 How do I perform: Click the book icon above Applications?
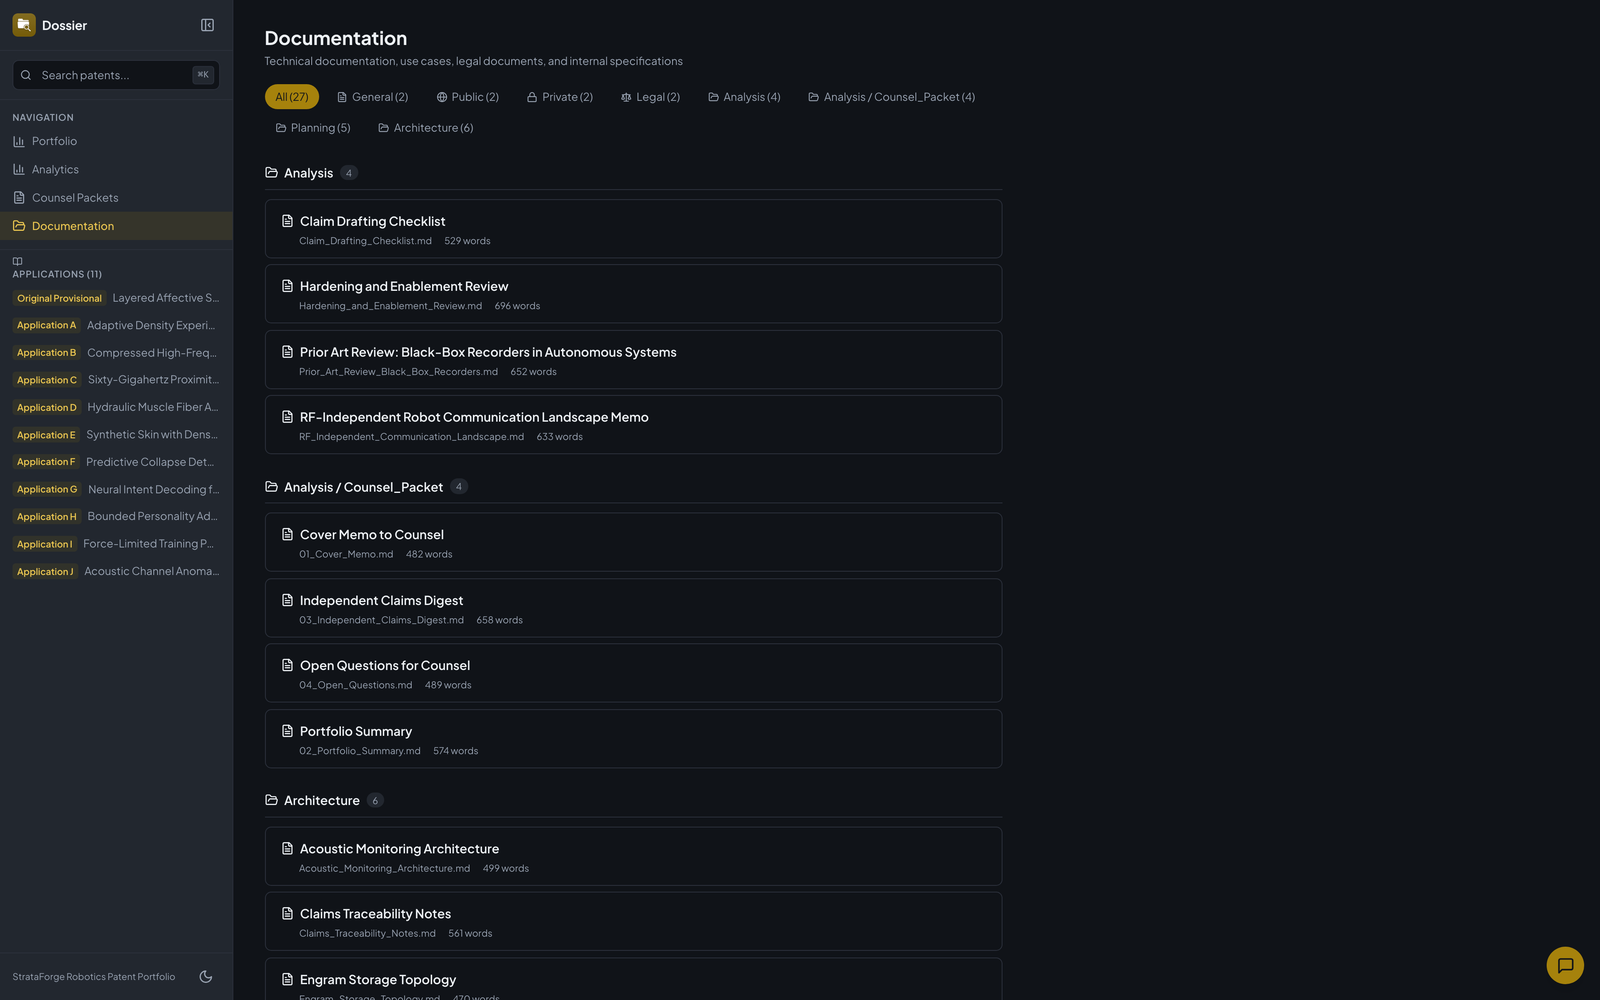(17, 261)
